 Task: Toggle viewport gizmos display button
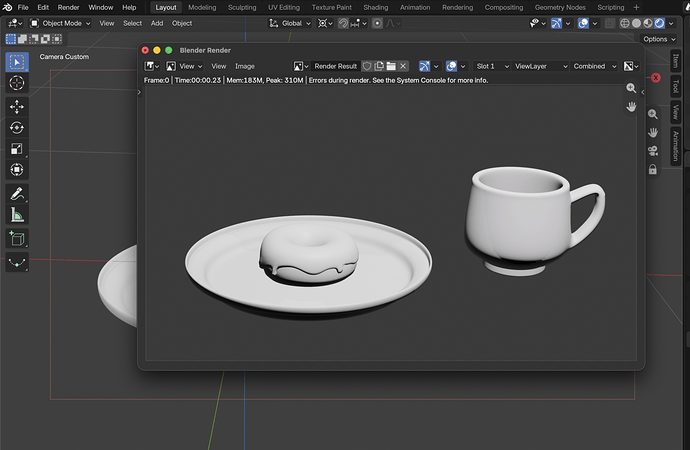pyautogui.click(x=556, y=23)
